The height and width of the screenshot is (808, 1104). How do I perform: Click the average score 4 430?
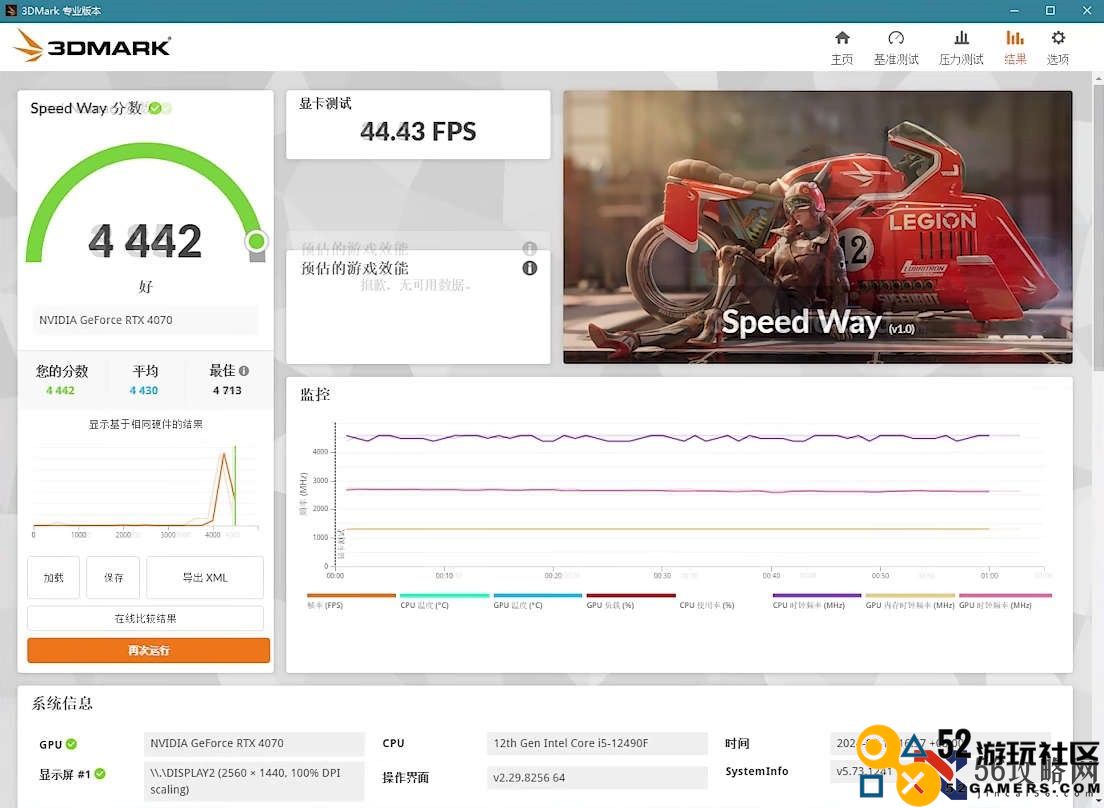click(144, 390)
